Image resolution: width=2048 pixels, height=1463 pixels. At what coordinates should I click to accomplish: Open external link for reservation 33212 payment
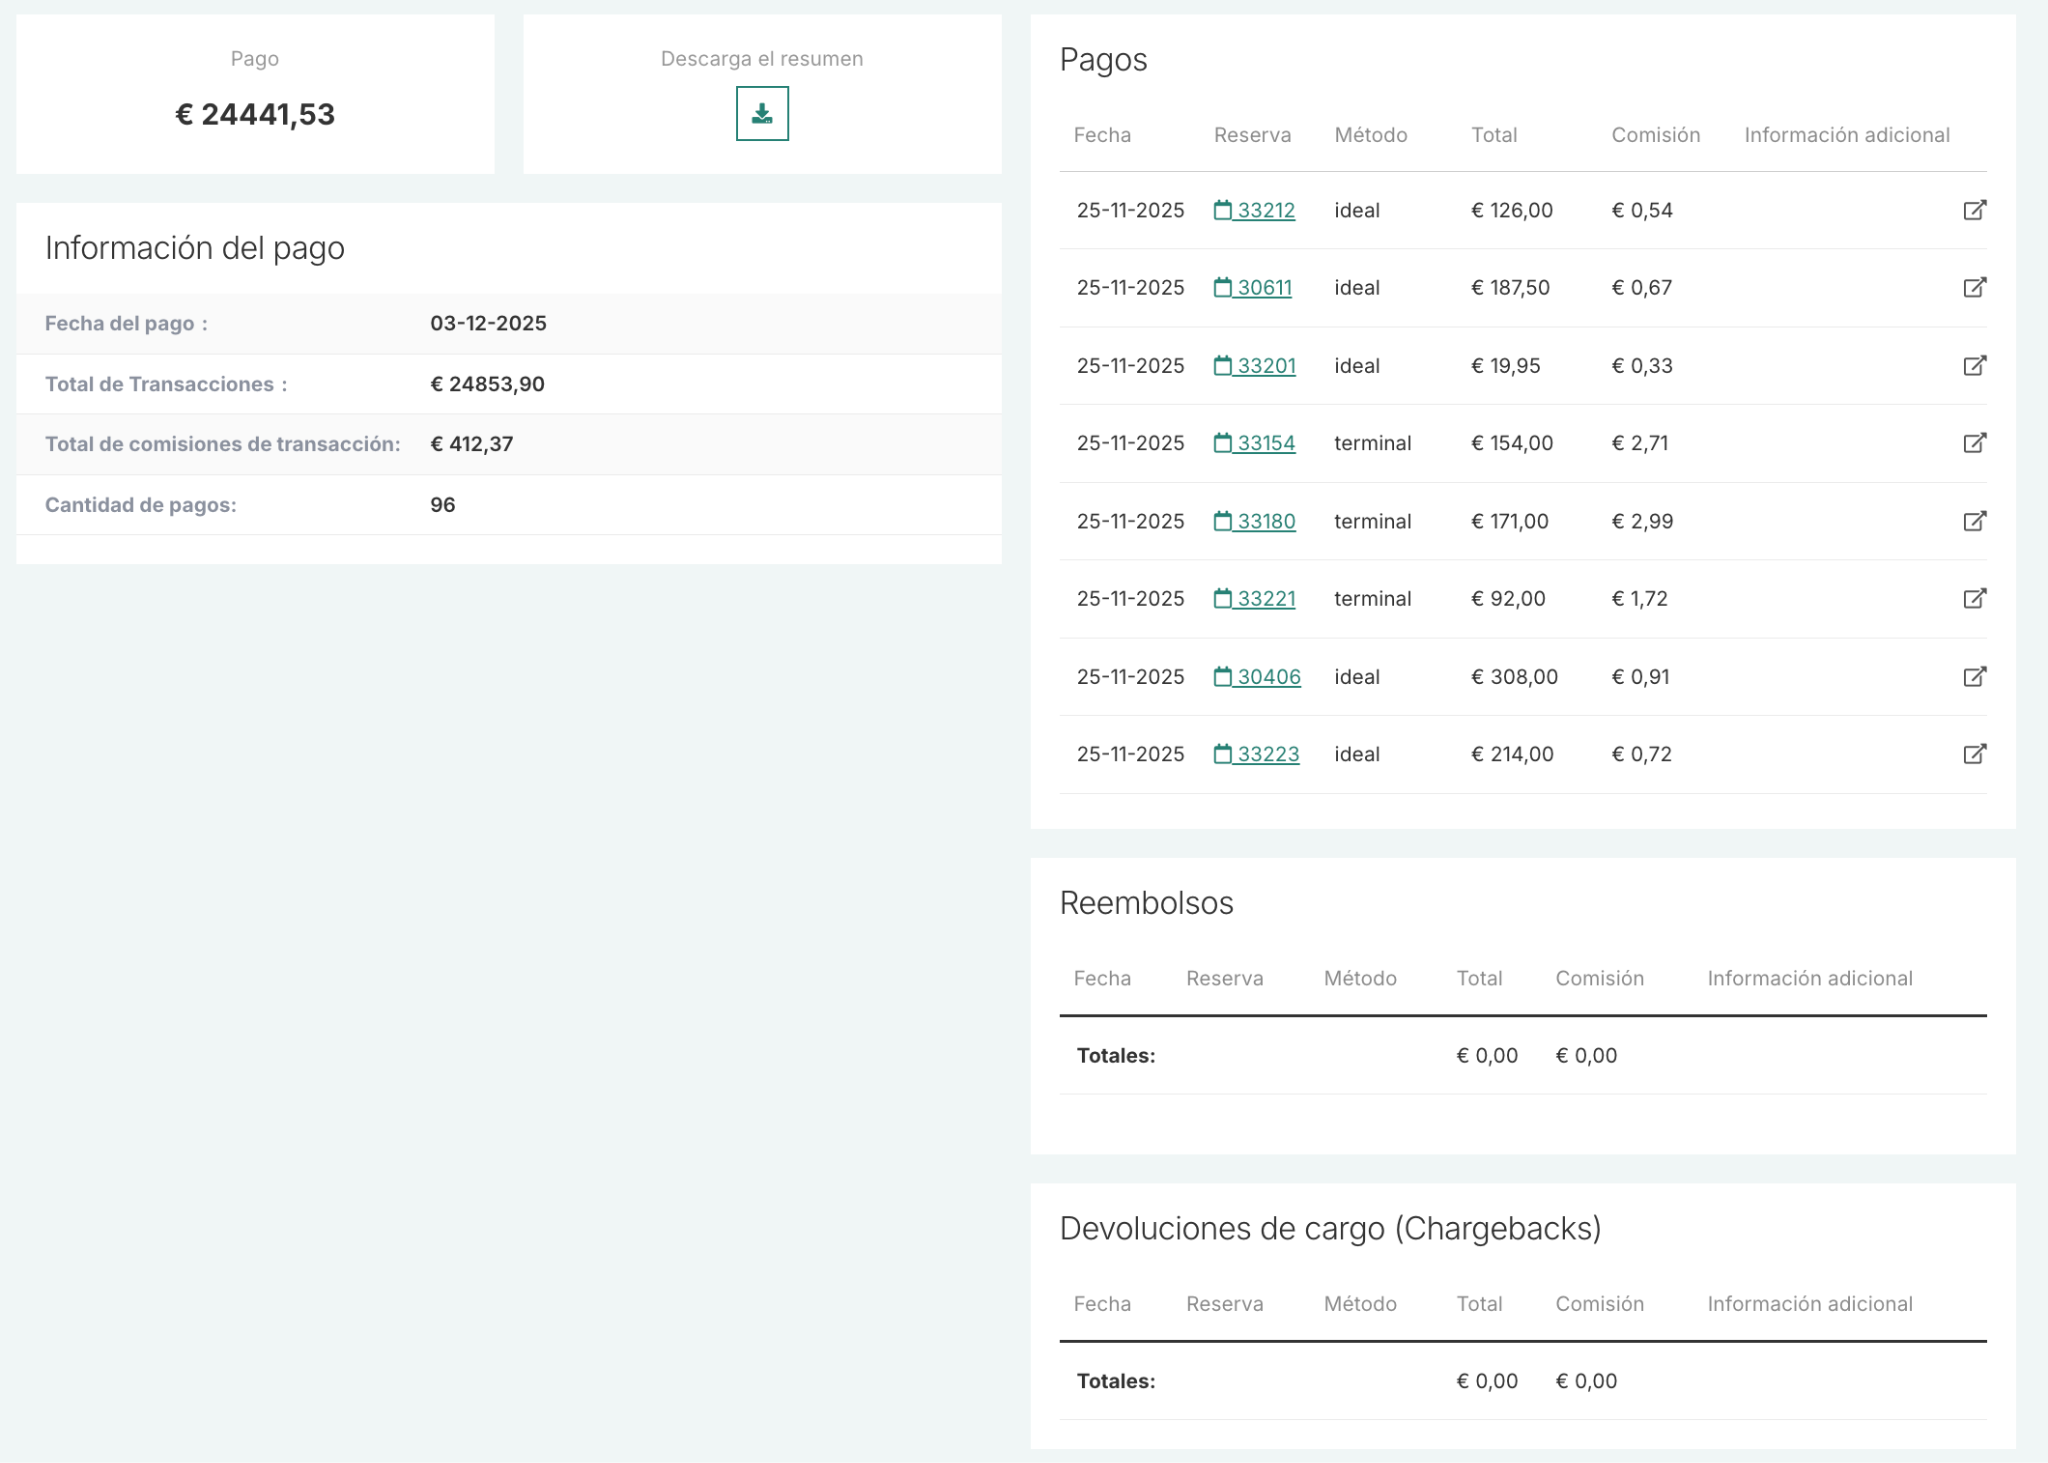pos(1974,210)
